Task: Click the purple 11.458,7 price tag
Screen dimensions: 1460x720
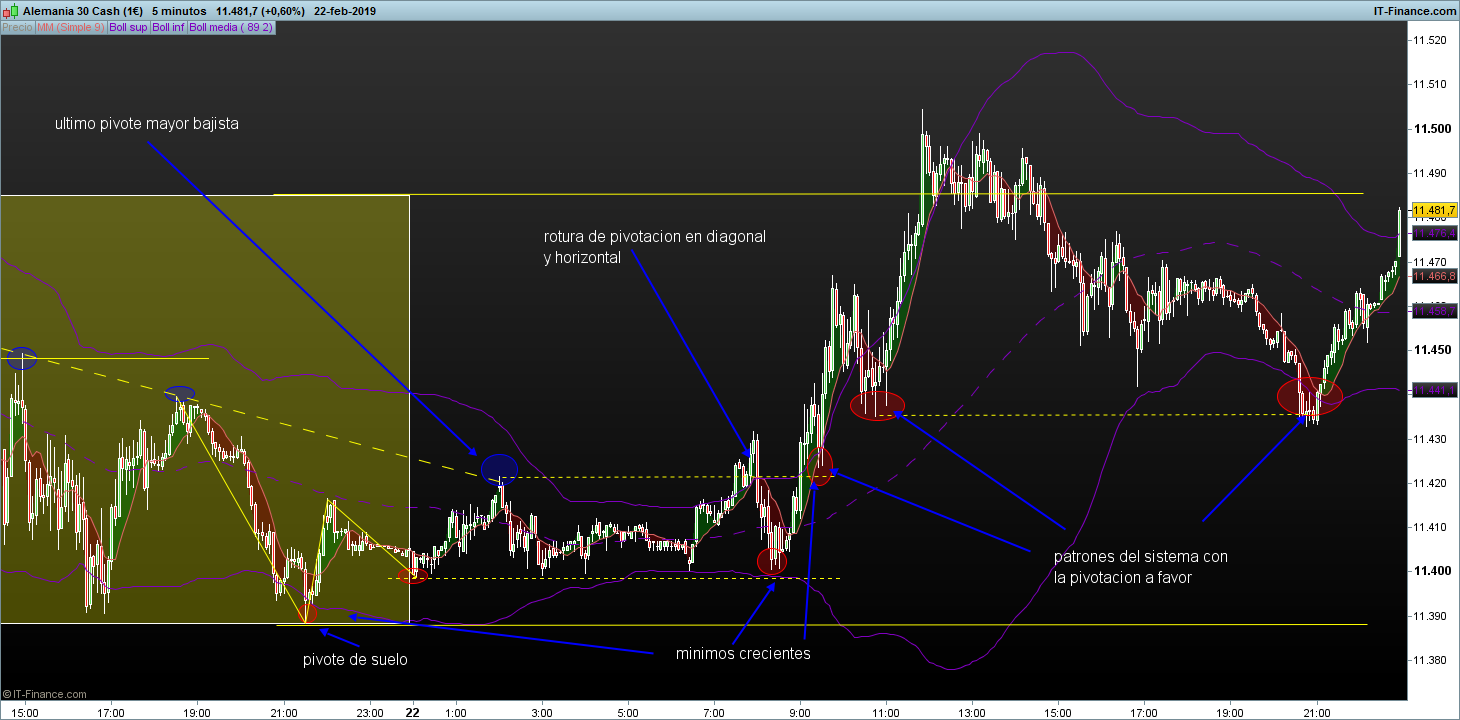Action: click(x=1433, y=312)
